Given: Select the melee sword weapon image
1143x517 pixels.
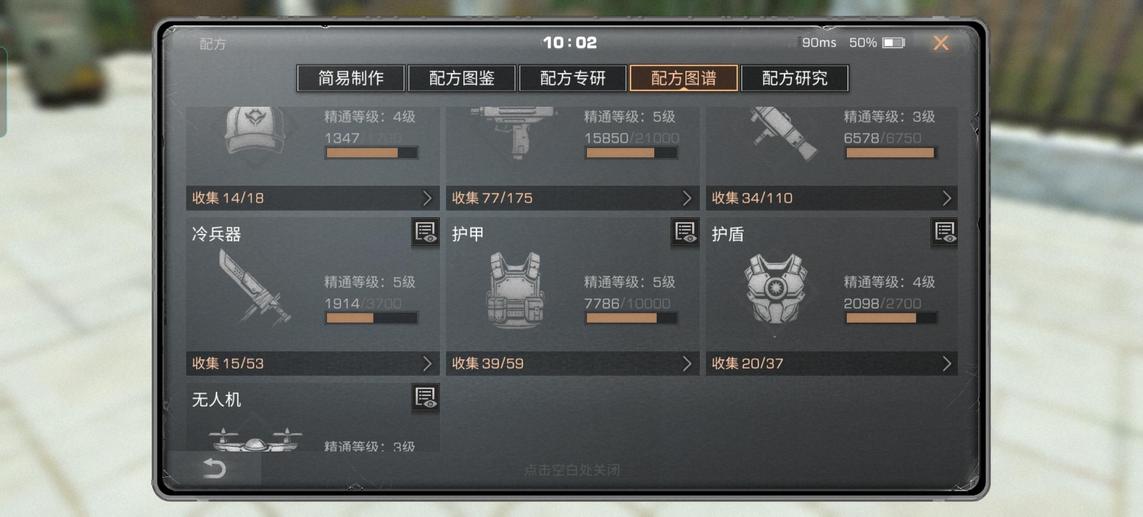Looking at the screenshot, I should pyautogui.click(x=254, y=287).
